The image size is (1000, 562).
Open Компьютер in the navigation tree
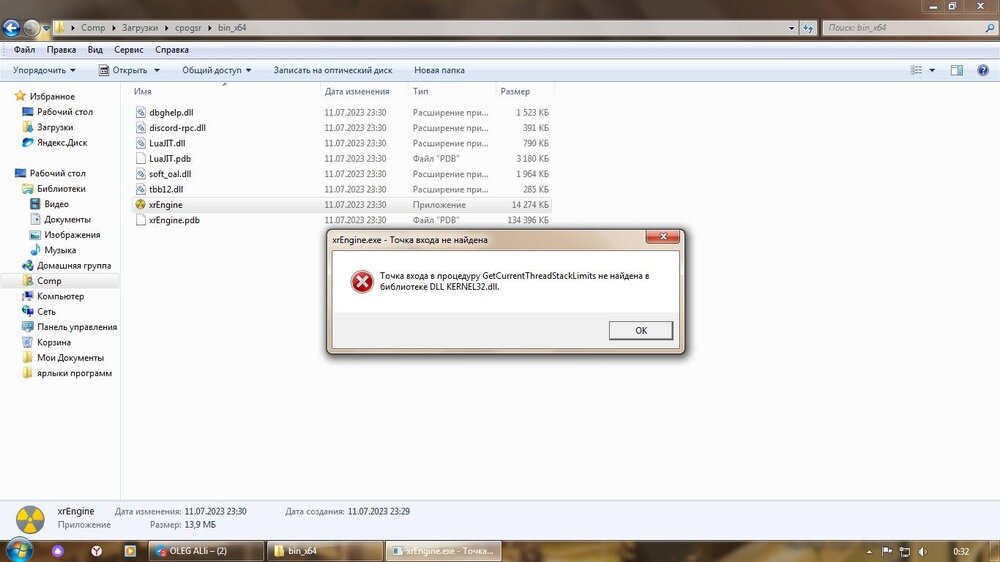point(61,296)
